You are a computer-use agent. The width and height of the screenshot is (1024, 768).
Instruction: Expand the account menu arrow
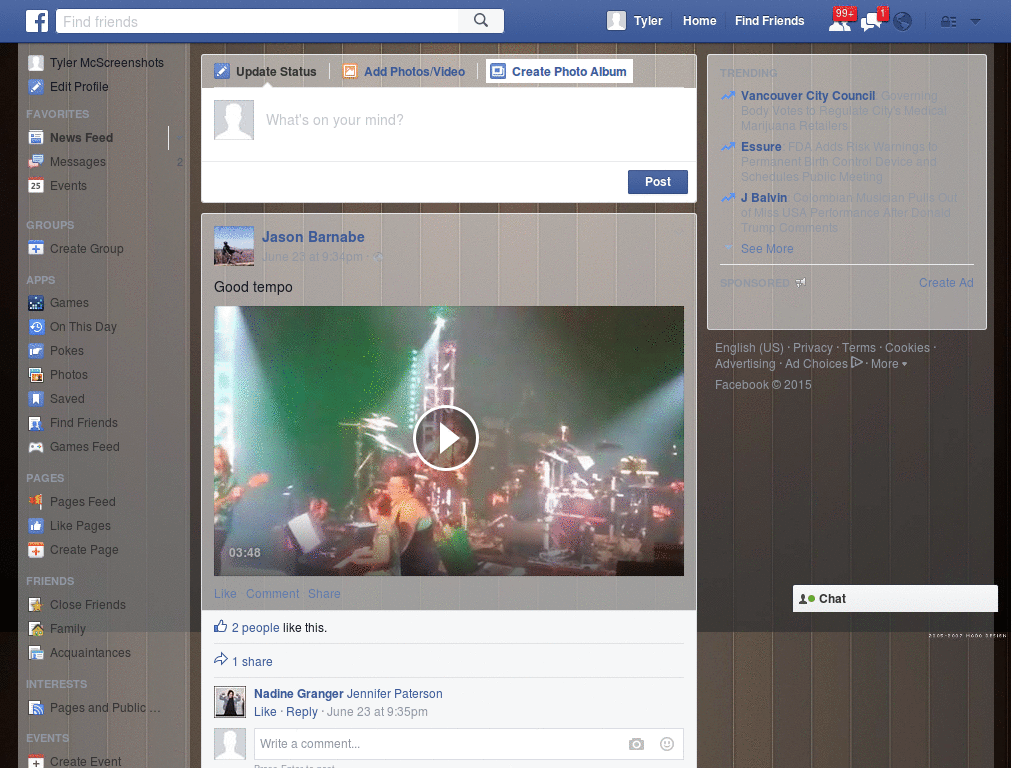975,22
